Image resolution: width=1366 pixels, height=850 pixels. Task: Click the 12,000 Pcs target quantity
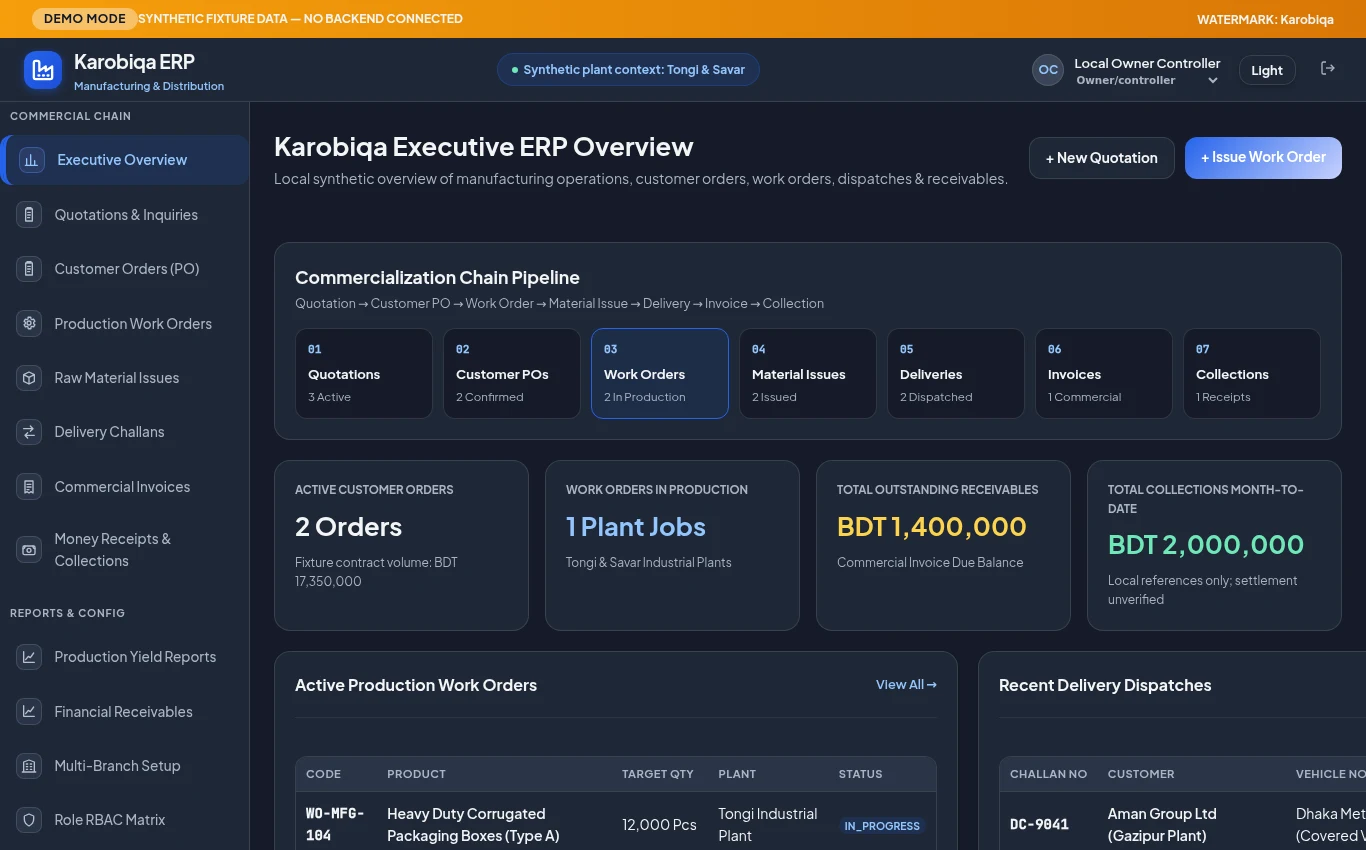[x=659, y=825]
